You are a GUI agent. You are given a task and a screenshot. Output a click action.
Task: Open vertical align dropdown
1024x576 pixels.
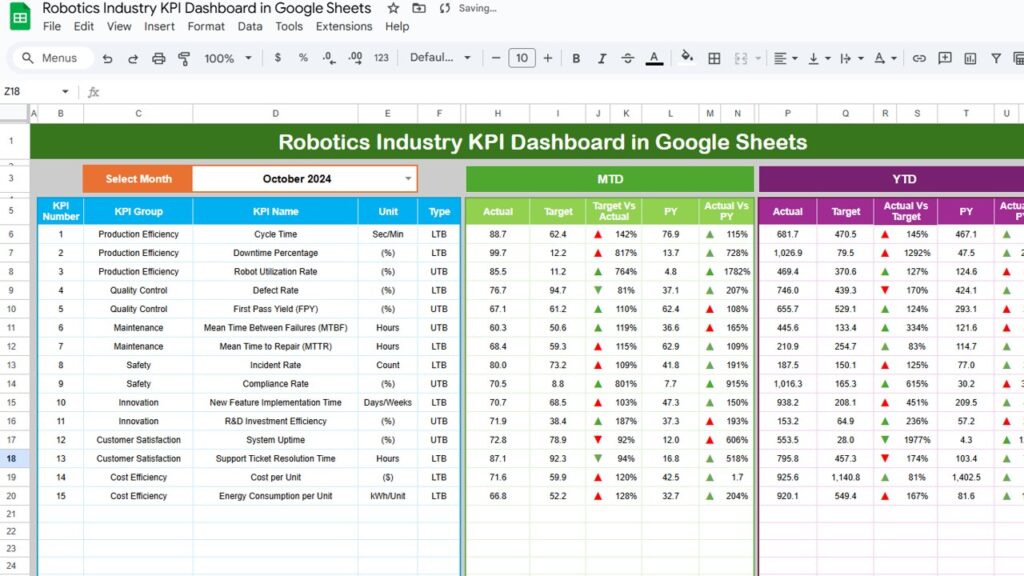(818, 58)
